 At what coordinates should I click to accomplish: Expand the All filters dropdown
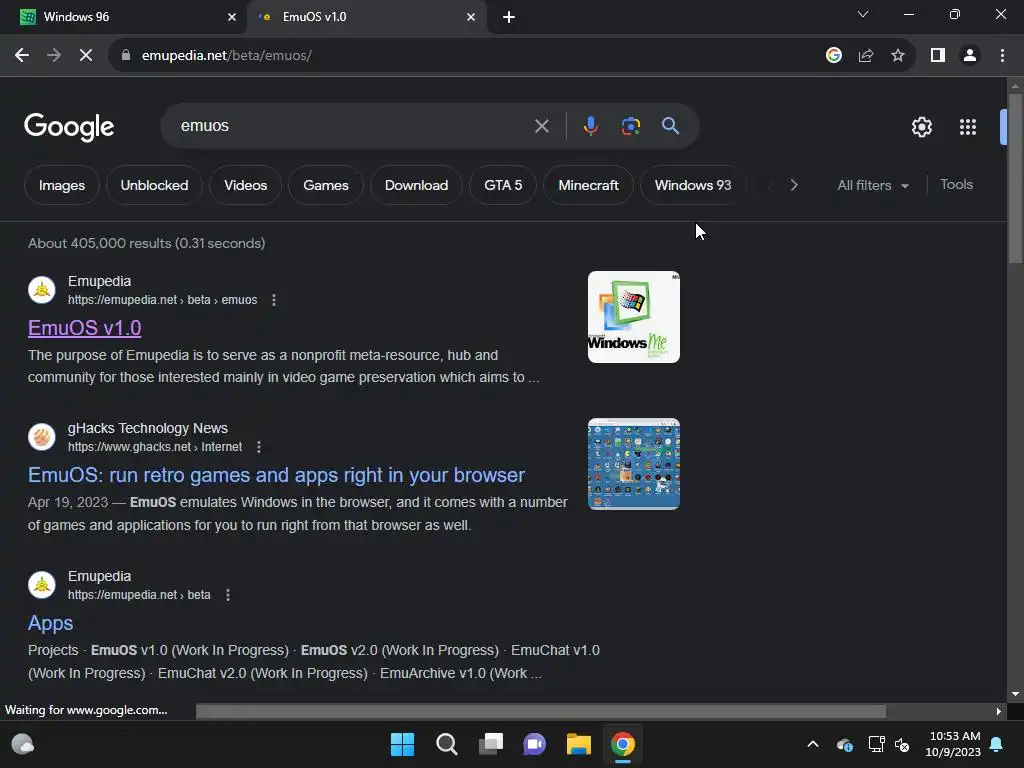tap(873, 185)
